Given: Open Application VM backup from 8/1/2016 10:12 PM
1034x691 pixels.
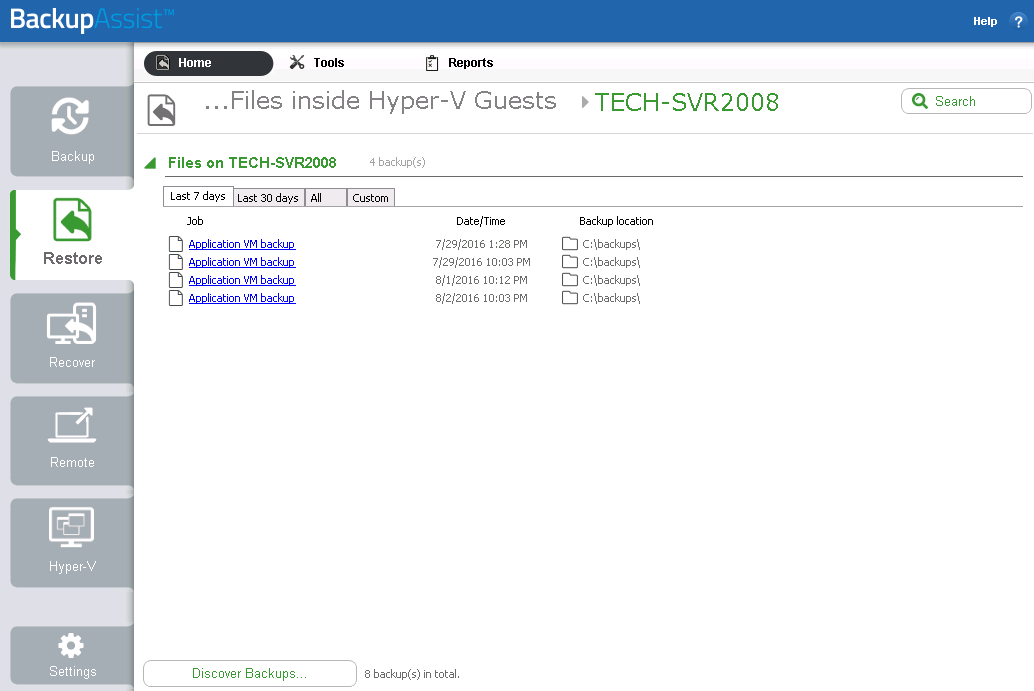Looking at the screenshot, I should tap(241, 280).
